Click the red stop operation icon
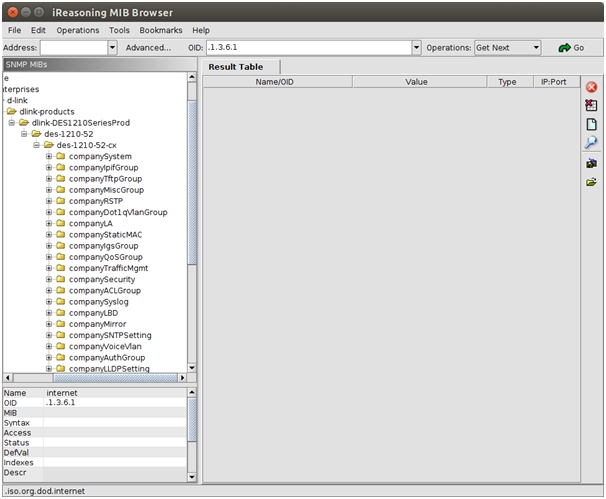 click(x=591, y=88)
